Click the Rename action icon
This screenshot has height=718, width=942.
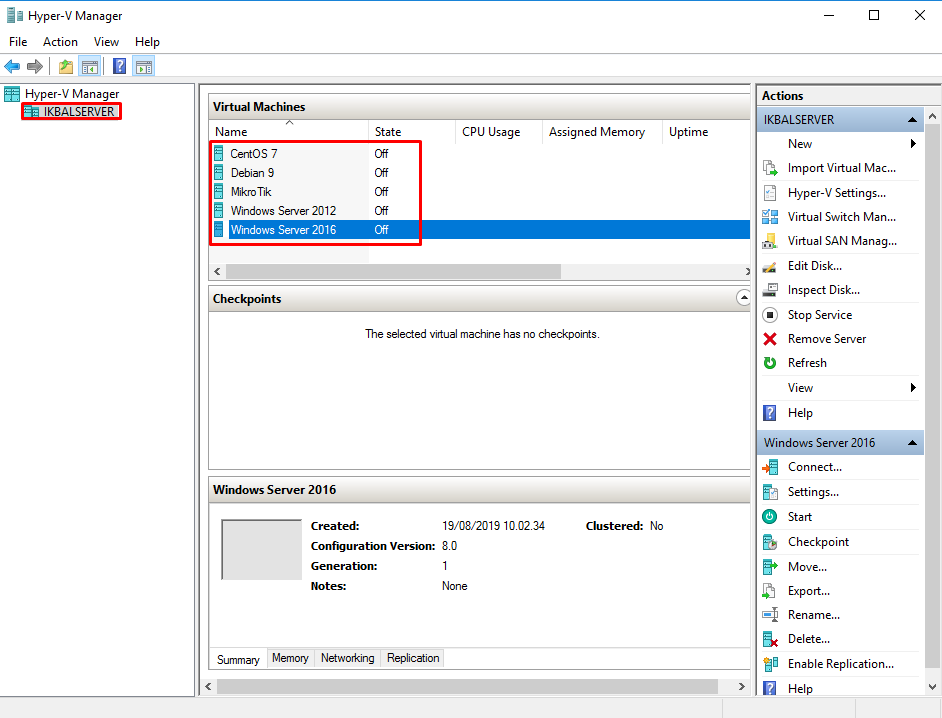[770, 615]
